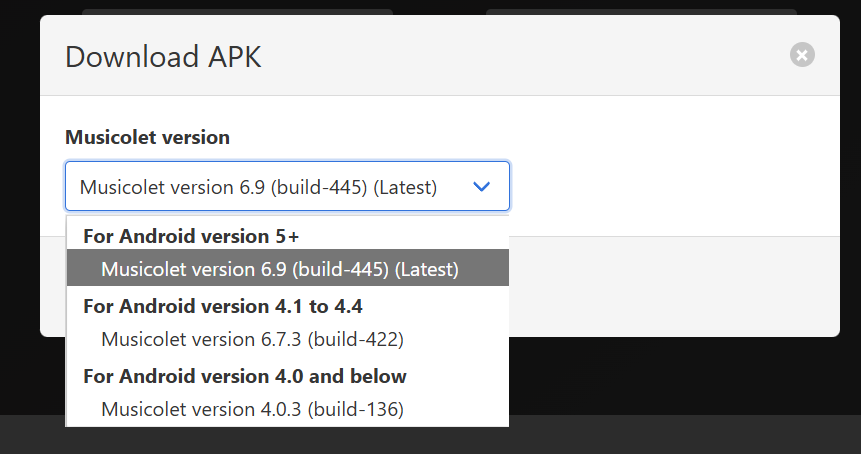Pick Musicolet version 4.0.3 (build-136)
This screenshot has height=454, width=861.
pyautogui.click(x=288, y=409)
